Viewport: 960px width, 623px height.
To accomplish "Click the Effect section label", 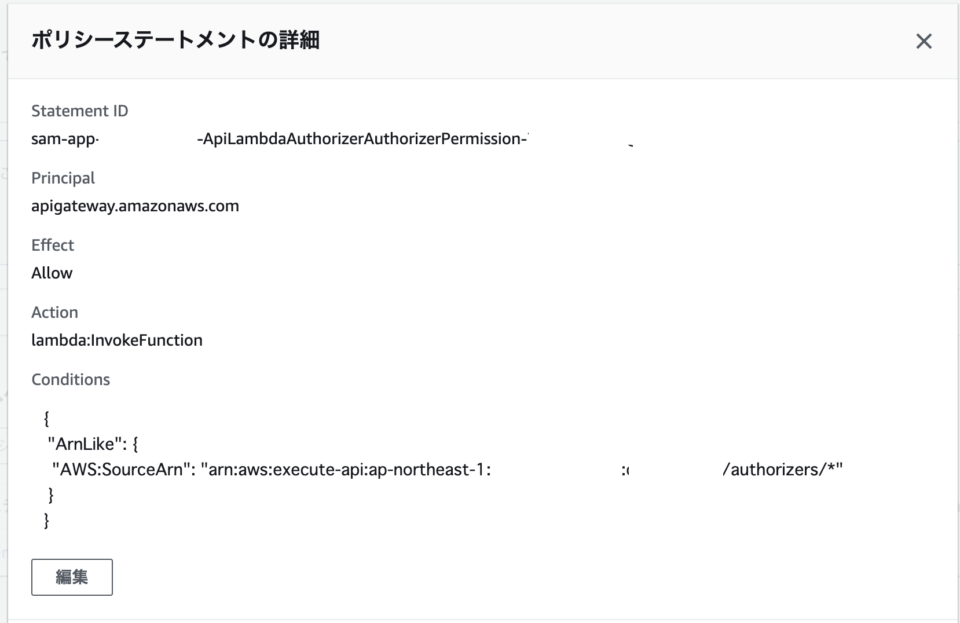I will (54, 245).
